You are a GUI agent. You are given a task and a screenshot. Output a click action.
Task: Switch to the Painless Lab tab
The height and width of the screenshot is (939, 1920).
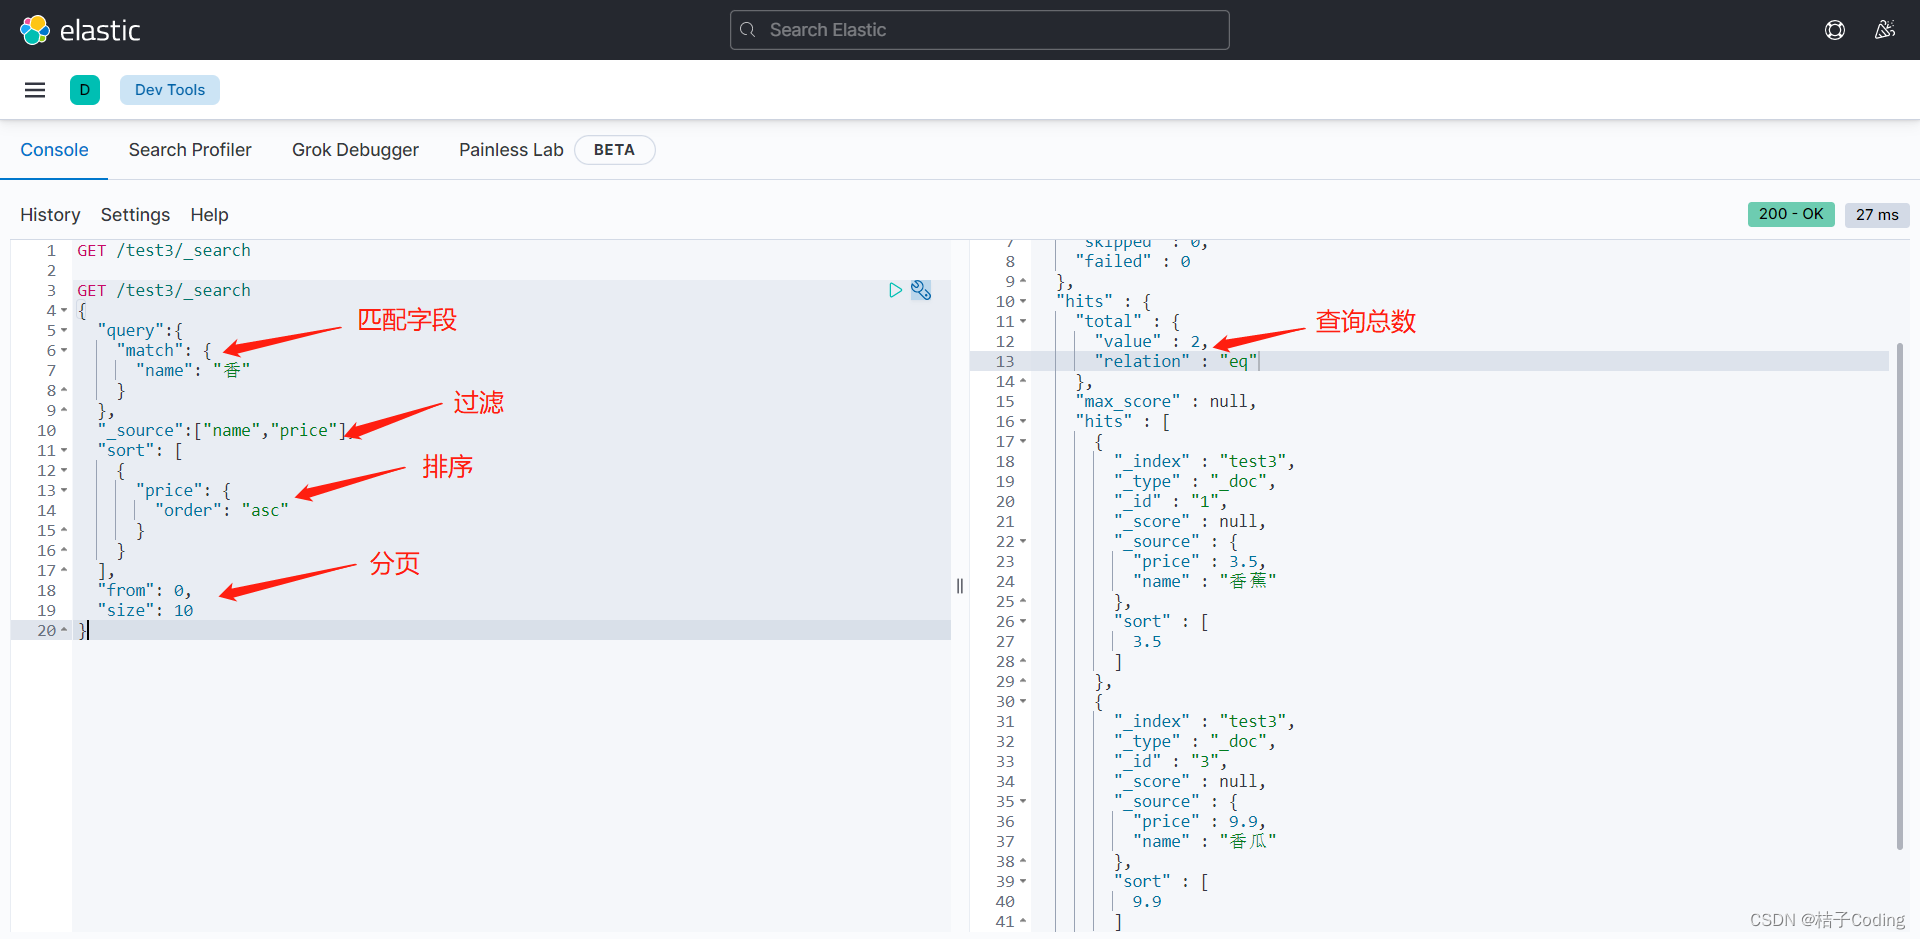[511, 150]
